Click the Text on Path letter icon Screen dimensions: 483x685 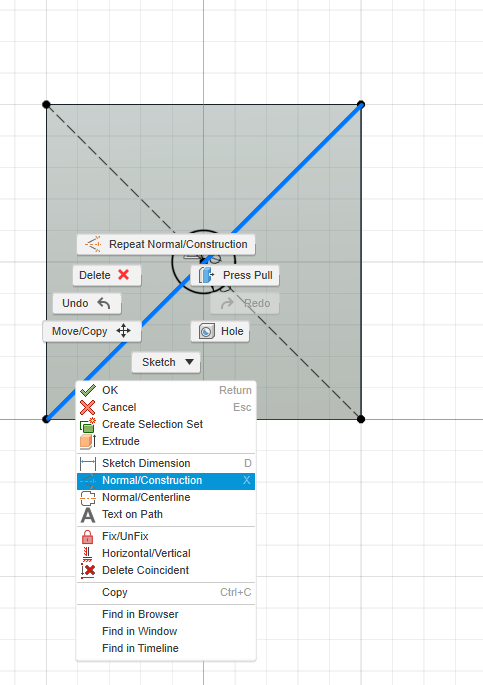point(88,515)
